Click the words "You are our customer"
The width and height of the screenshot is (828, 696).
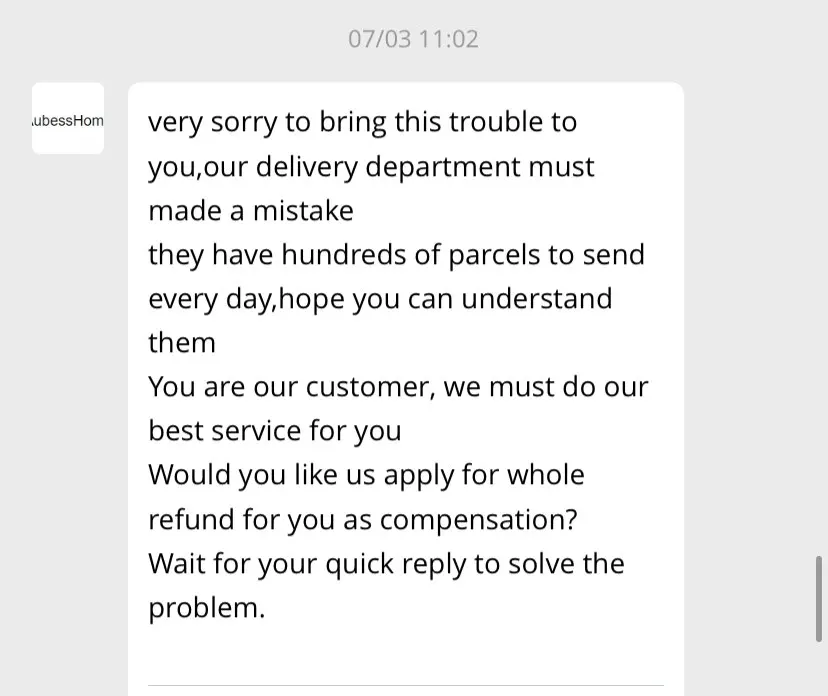pos(290,387)
